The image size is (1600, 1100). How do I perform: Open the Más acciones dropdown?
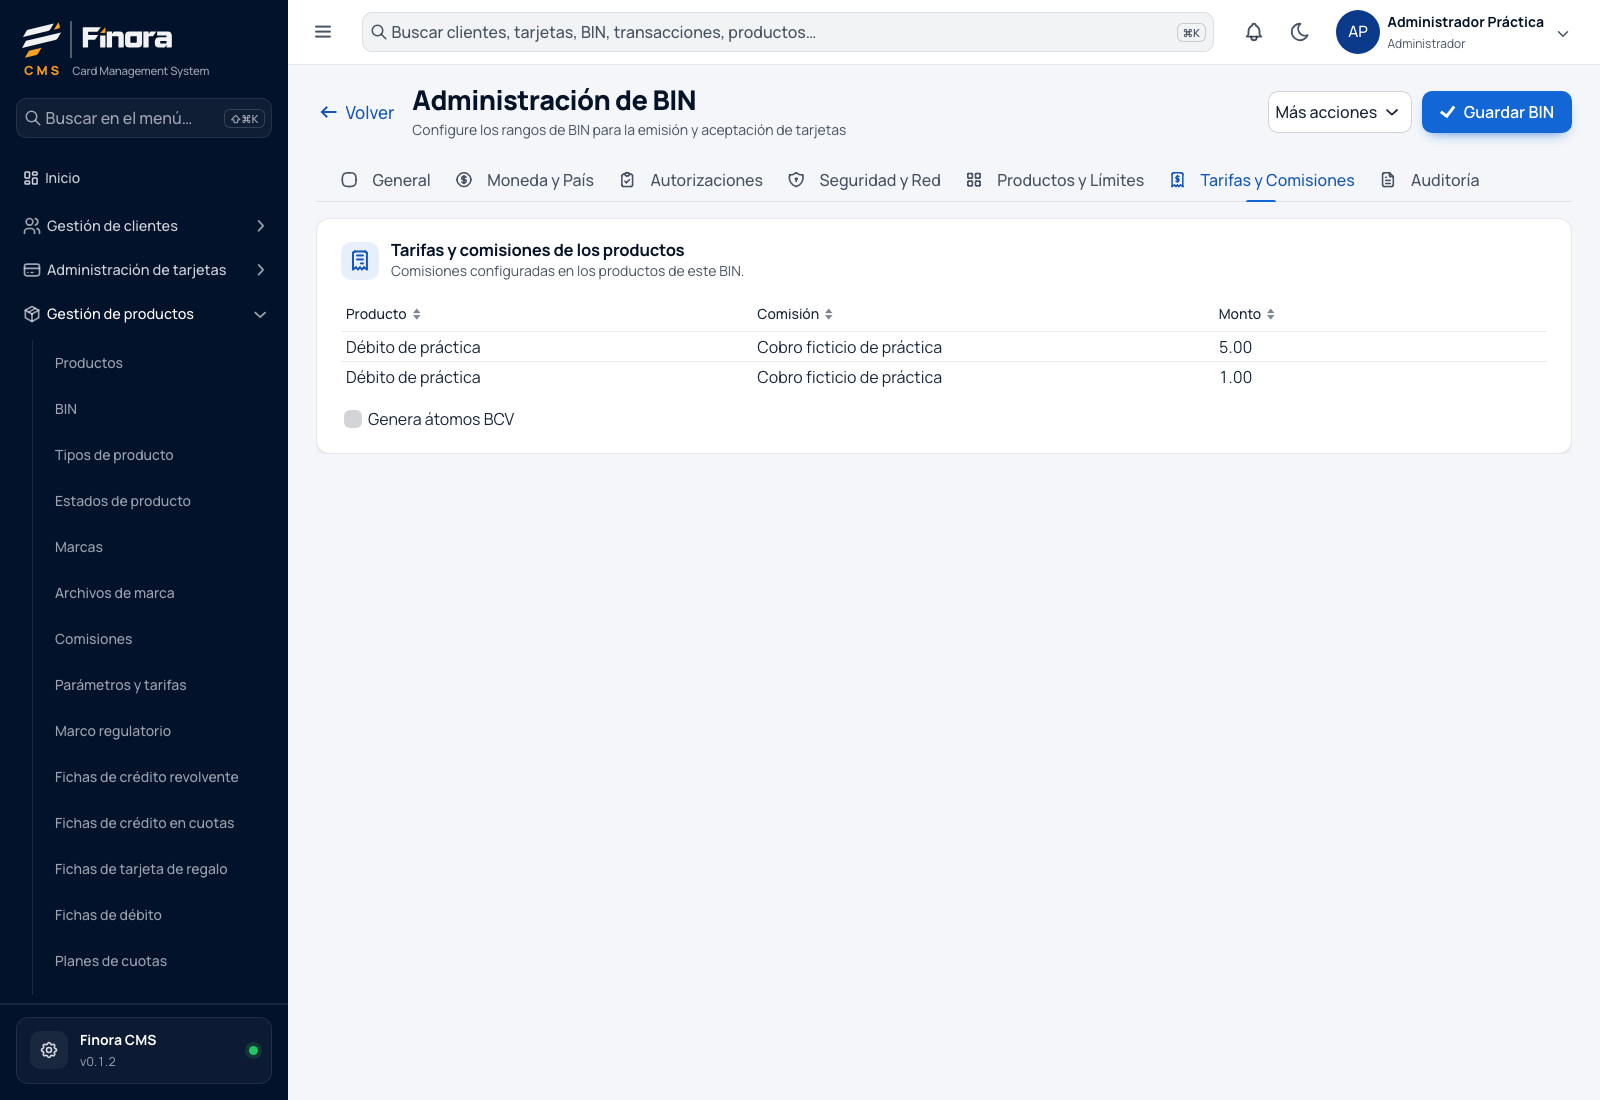(1339, 112)
